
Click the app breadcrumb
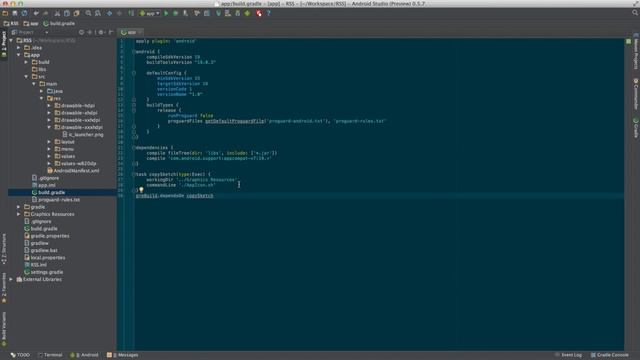click(x=31, y=24)
